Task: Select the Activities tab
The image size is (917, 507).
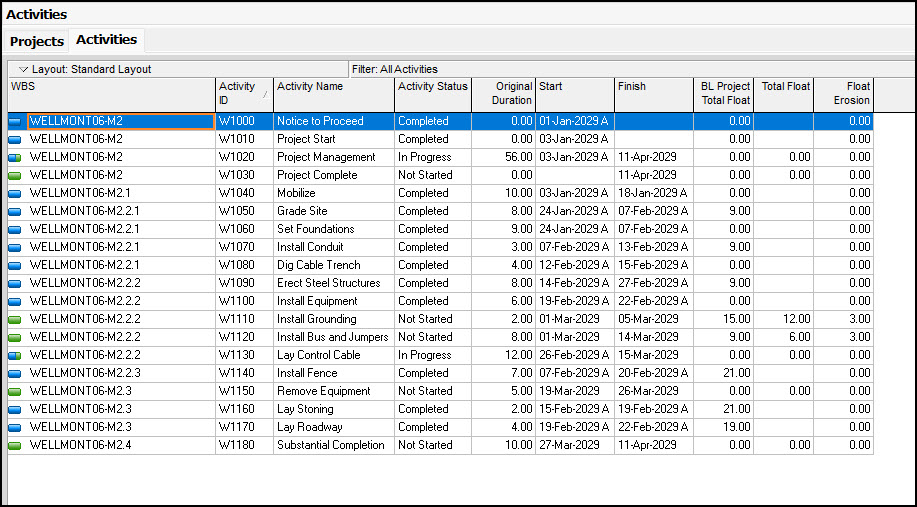Action: (106, 40)
